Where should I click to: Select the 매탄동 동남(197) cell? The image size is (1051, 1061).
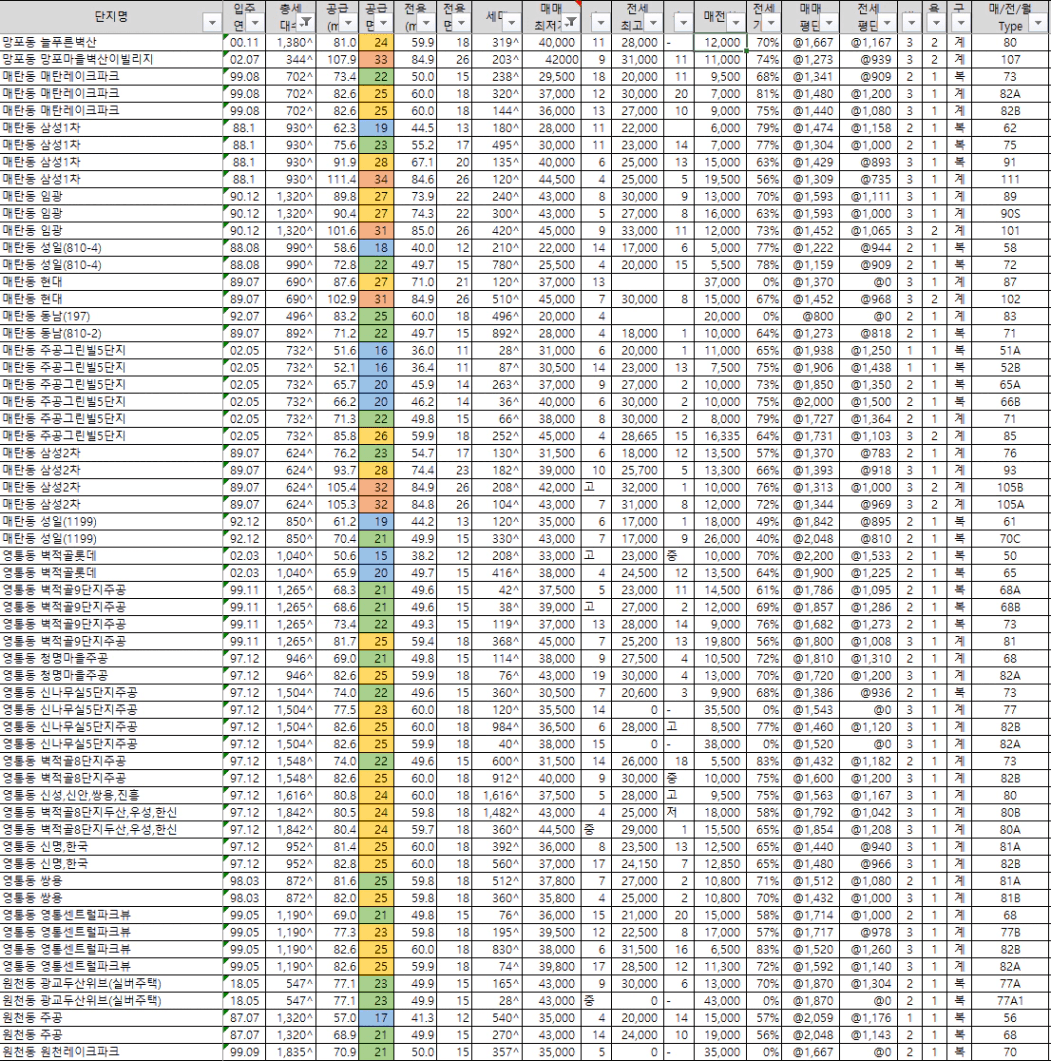111,316
